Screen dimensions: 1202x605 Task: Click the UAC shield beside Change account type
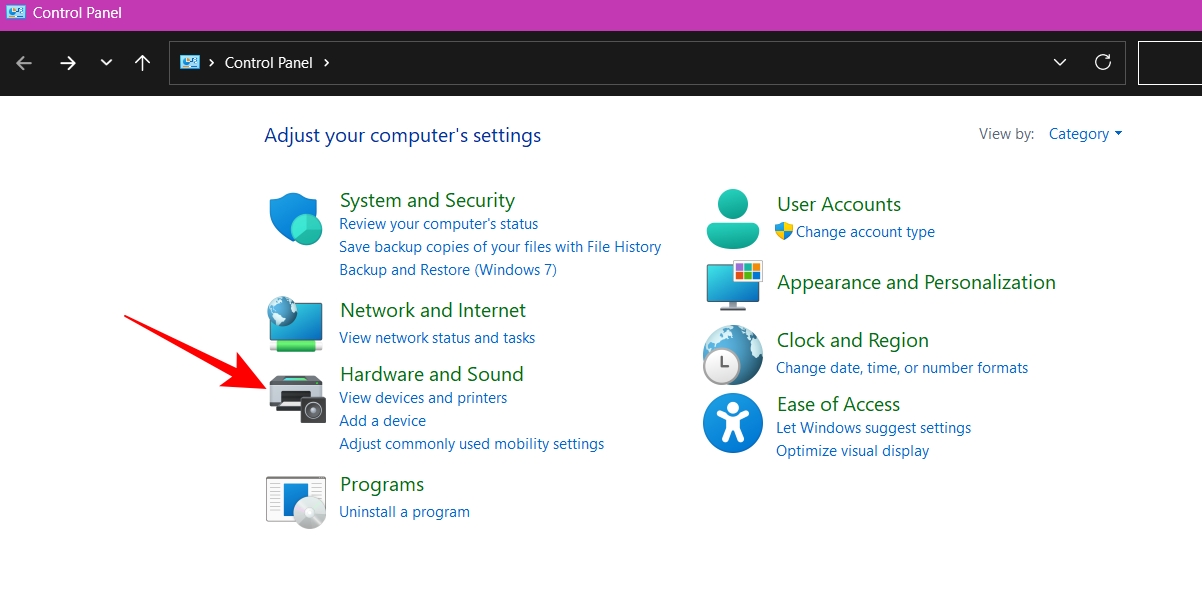(x=784, y=231)
